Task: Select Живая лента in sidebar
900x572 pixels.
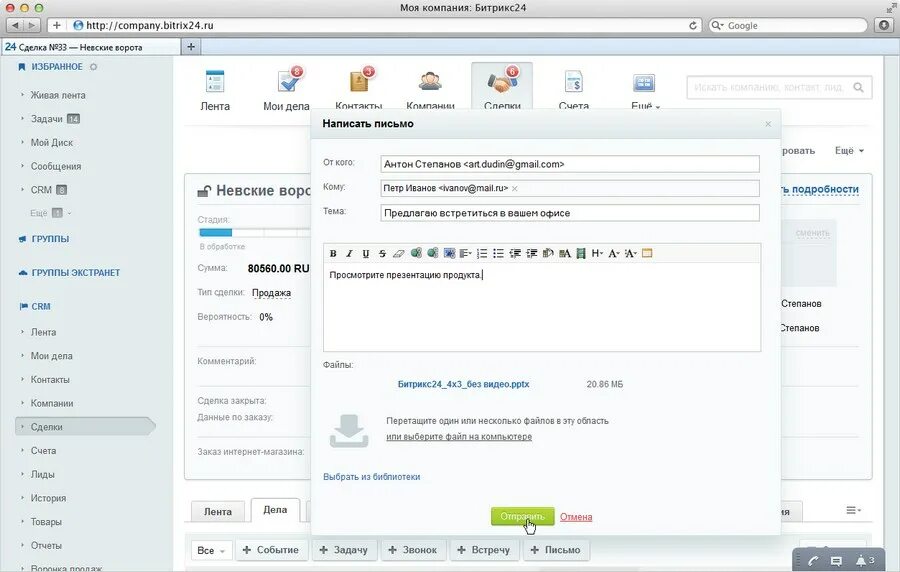Action: pyautogui.click(x=58, y=95)
